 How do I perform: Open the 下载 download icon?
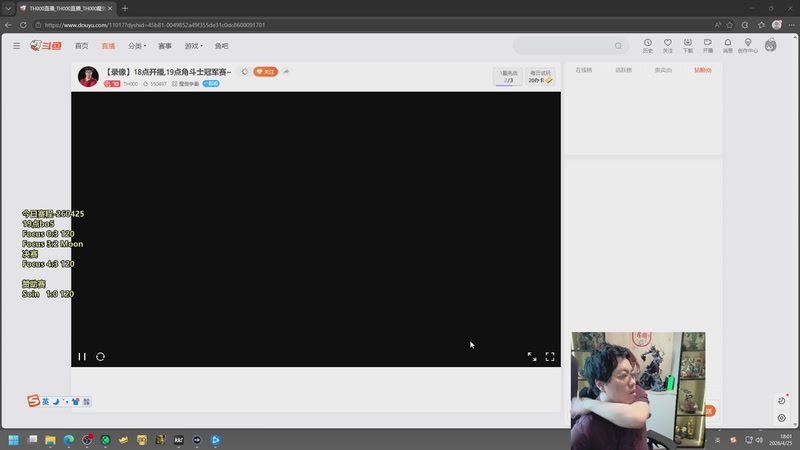coord(688,45)
